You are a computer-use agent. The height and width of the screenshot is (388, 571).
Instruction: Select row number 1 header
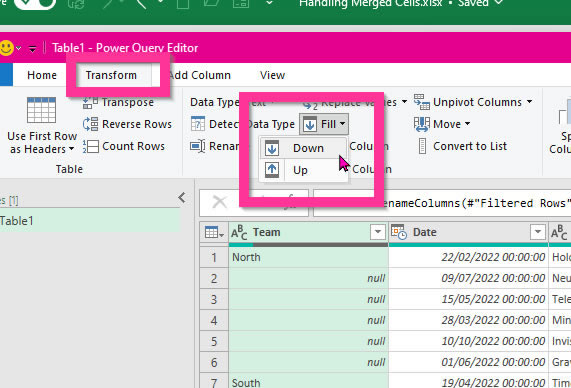pyautogui.click(x=214, y=257)
